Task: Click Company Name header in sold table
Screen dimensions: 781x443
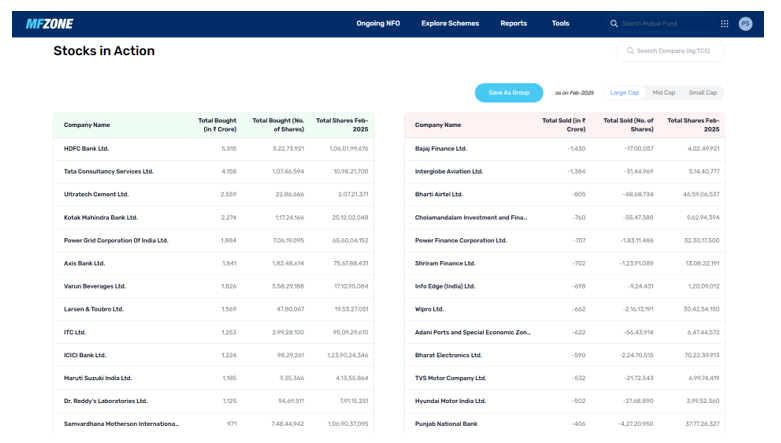Action: point(438,125)
